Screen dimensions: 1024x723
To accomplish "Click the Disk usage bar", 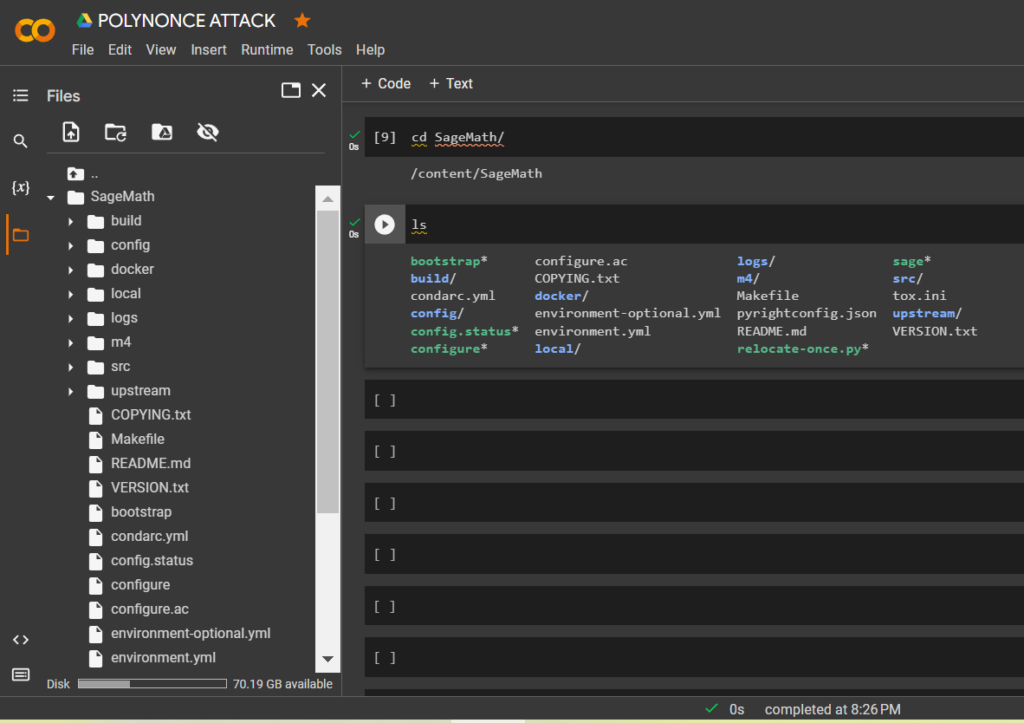I will click(152, 684).
